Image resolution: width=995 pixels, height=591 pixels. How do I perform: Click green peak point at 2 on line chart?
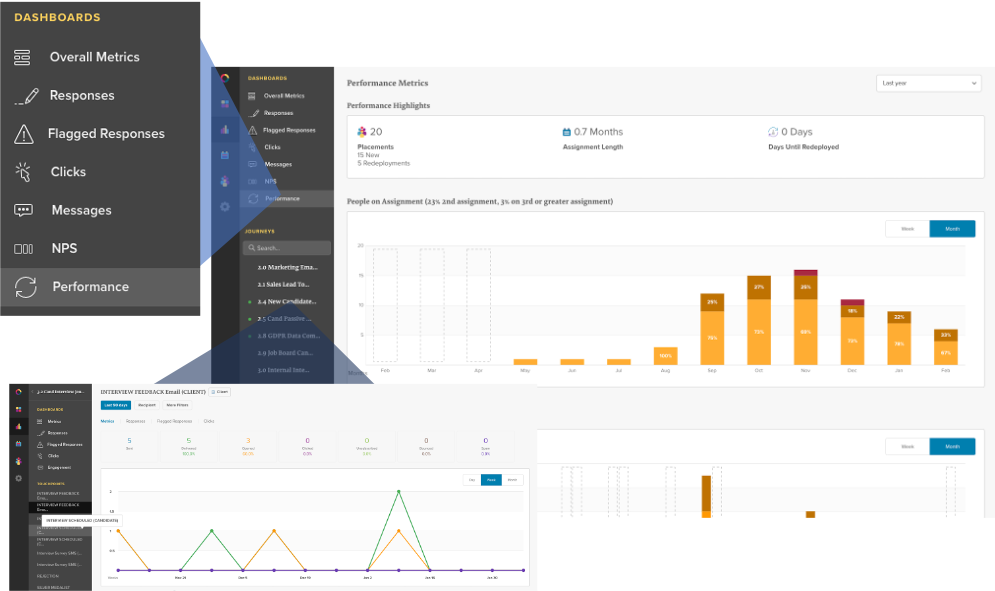[x=399, y=491]
